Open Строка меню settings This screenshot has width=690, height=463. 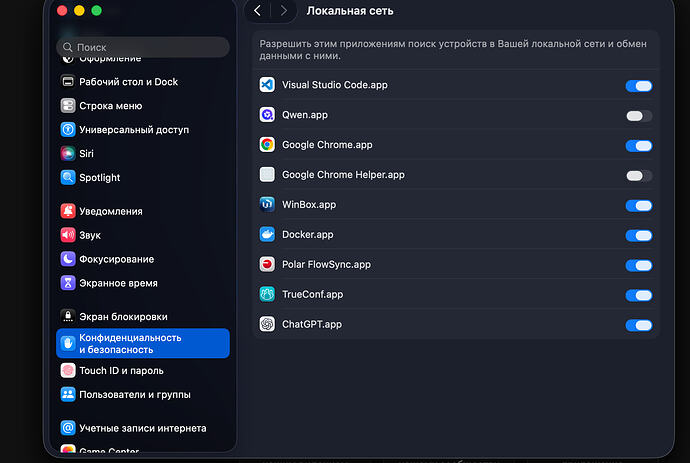point(143,106)
